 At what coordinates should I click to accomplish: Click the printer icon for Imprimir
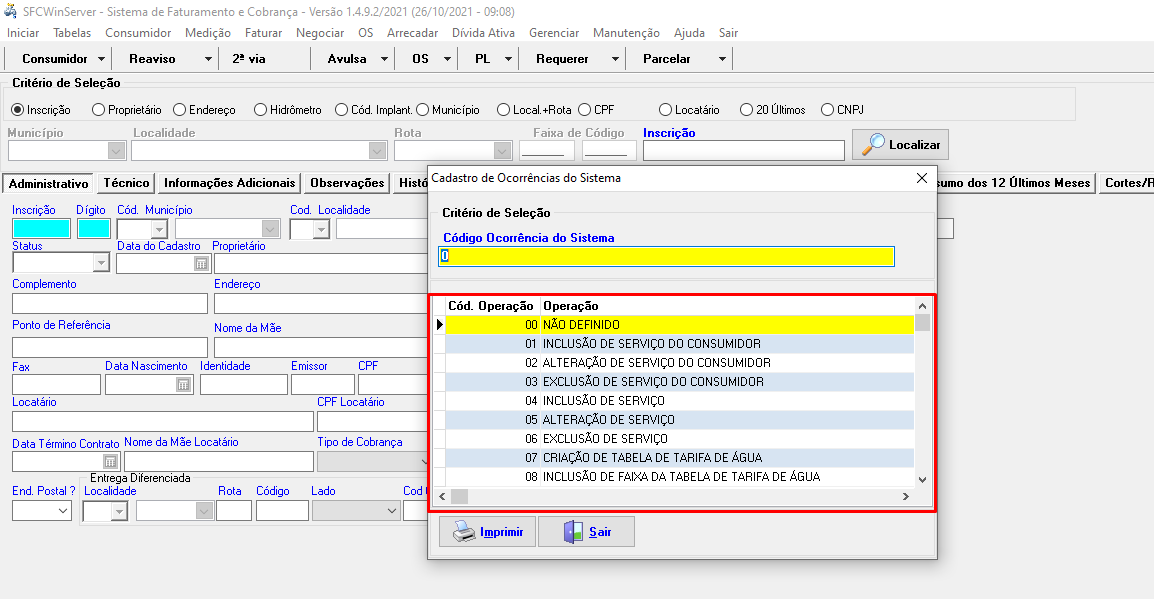coord(464,532)
